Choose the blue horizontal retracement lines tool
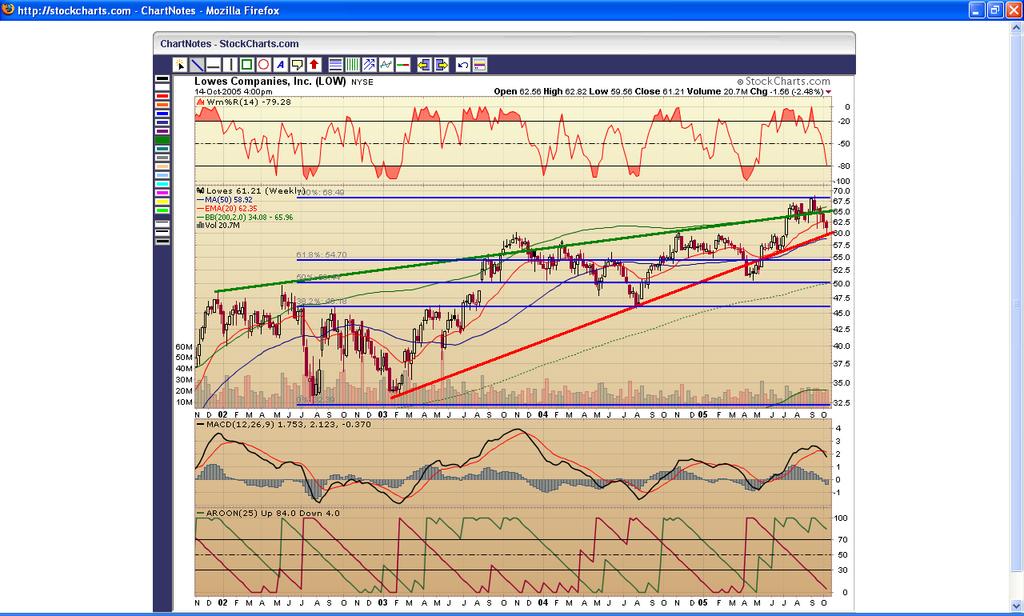The width and height of the screenshot is (1024, 616). [x=336, y=65]
